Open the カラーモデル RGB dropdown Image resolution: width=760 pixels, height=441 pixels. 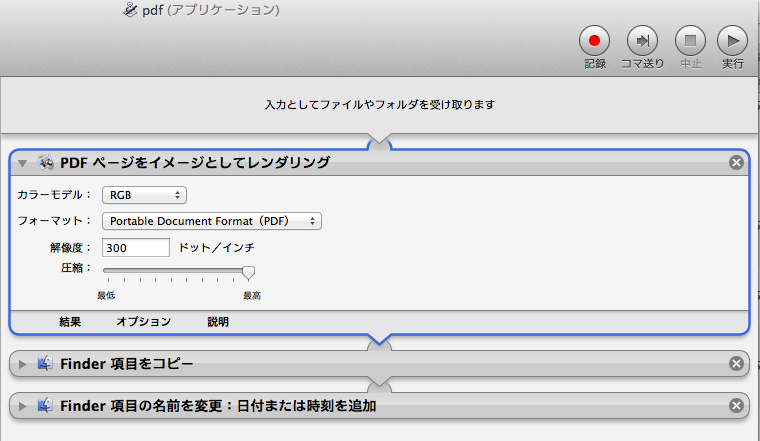point(144,195)
